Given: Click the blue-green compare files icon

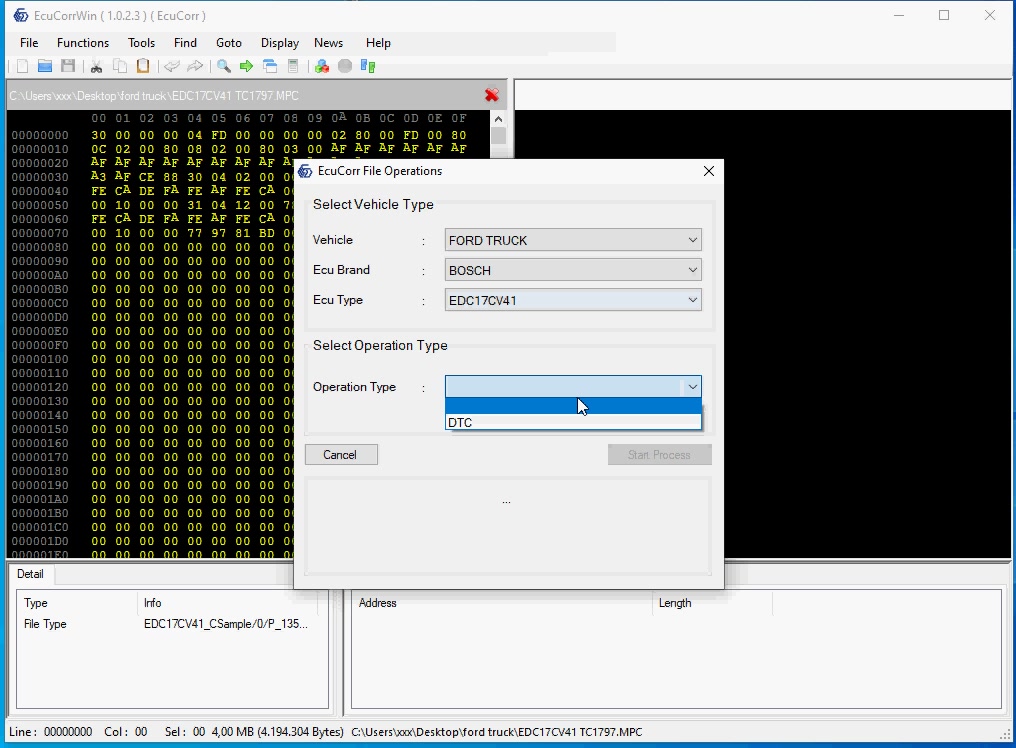Looking at the screenshot, I should 368,66.
